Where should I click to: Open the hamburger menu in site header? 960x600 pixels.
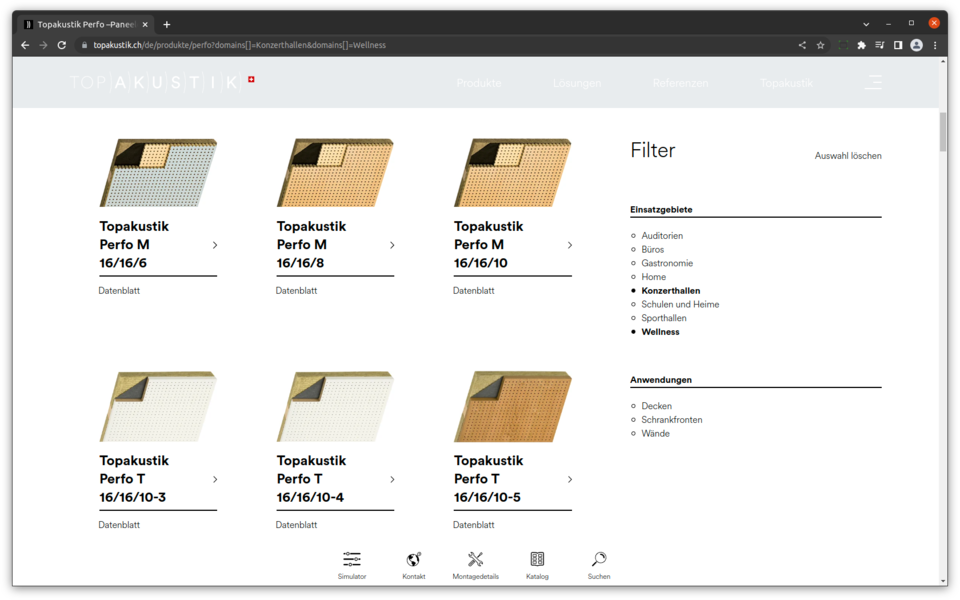pos(873,82)
